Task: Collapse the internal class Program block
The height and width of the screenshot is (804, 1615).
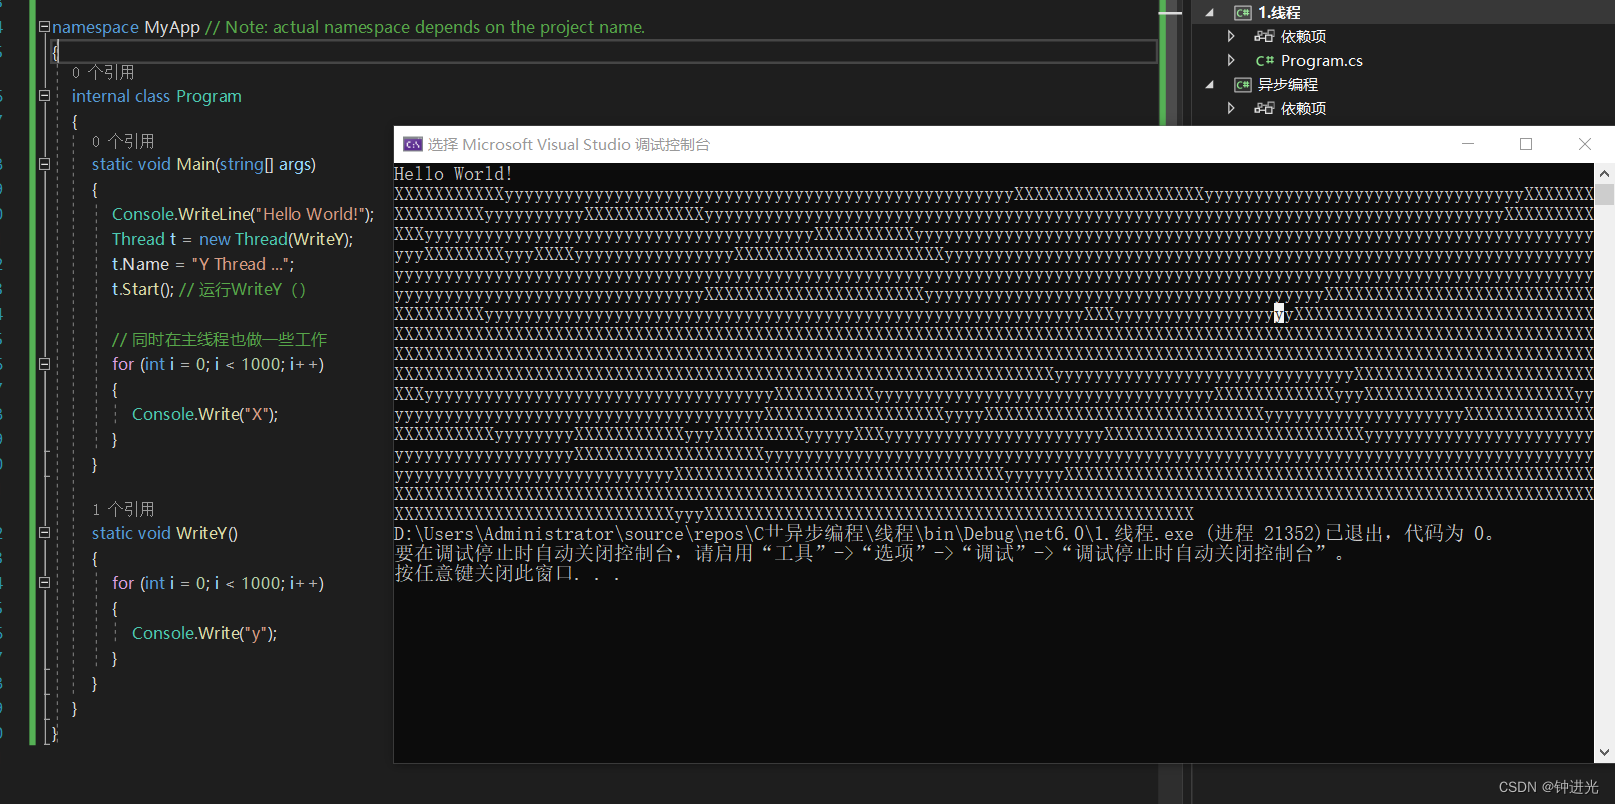Action: (44, 96)
